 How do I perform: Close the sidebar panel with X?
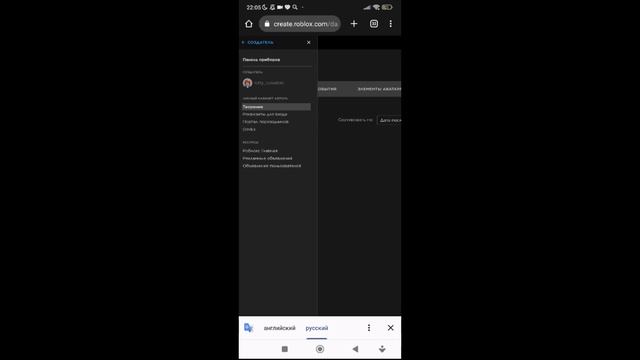[309, 42]
